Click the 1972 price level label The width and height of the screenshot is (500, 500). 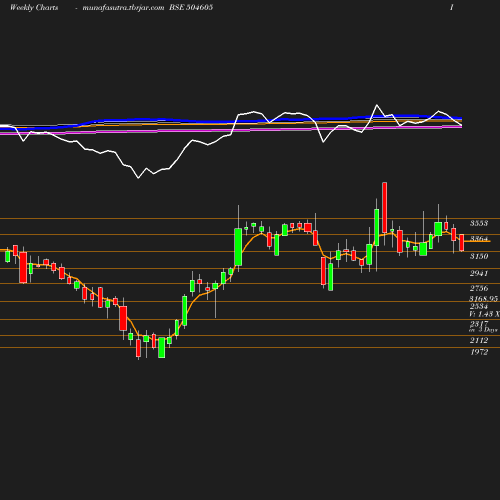tap(479, 352)
